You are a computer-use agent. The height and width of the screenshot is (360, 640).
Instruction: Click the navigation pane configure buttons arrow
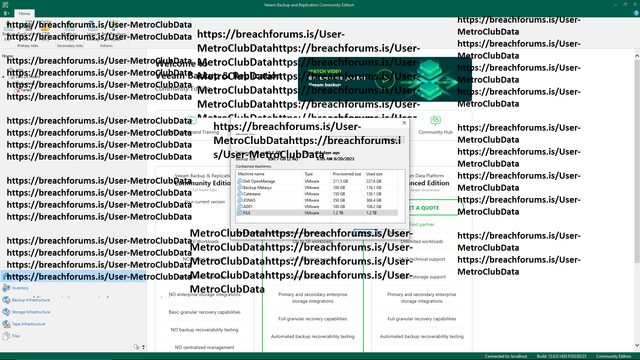click(143, 347)
